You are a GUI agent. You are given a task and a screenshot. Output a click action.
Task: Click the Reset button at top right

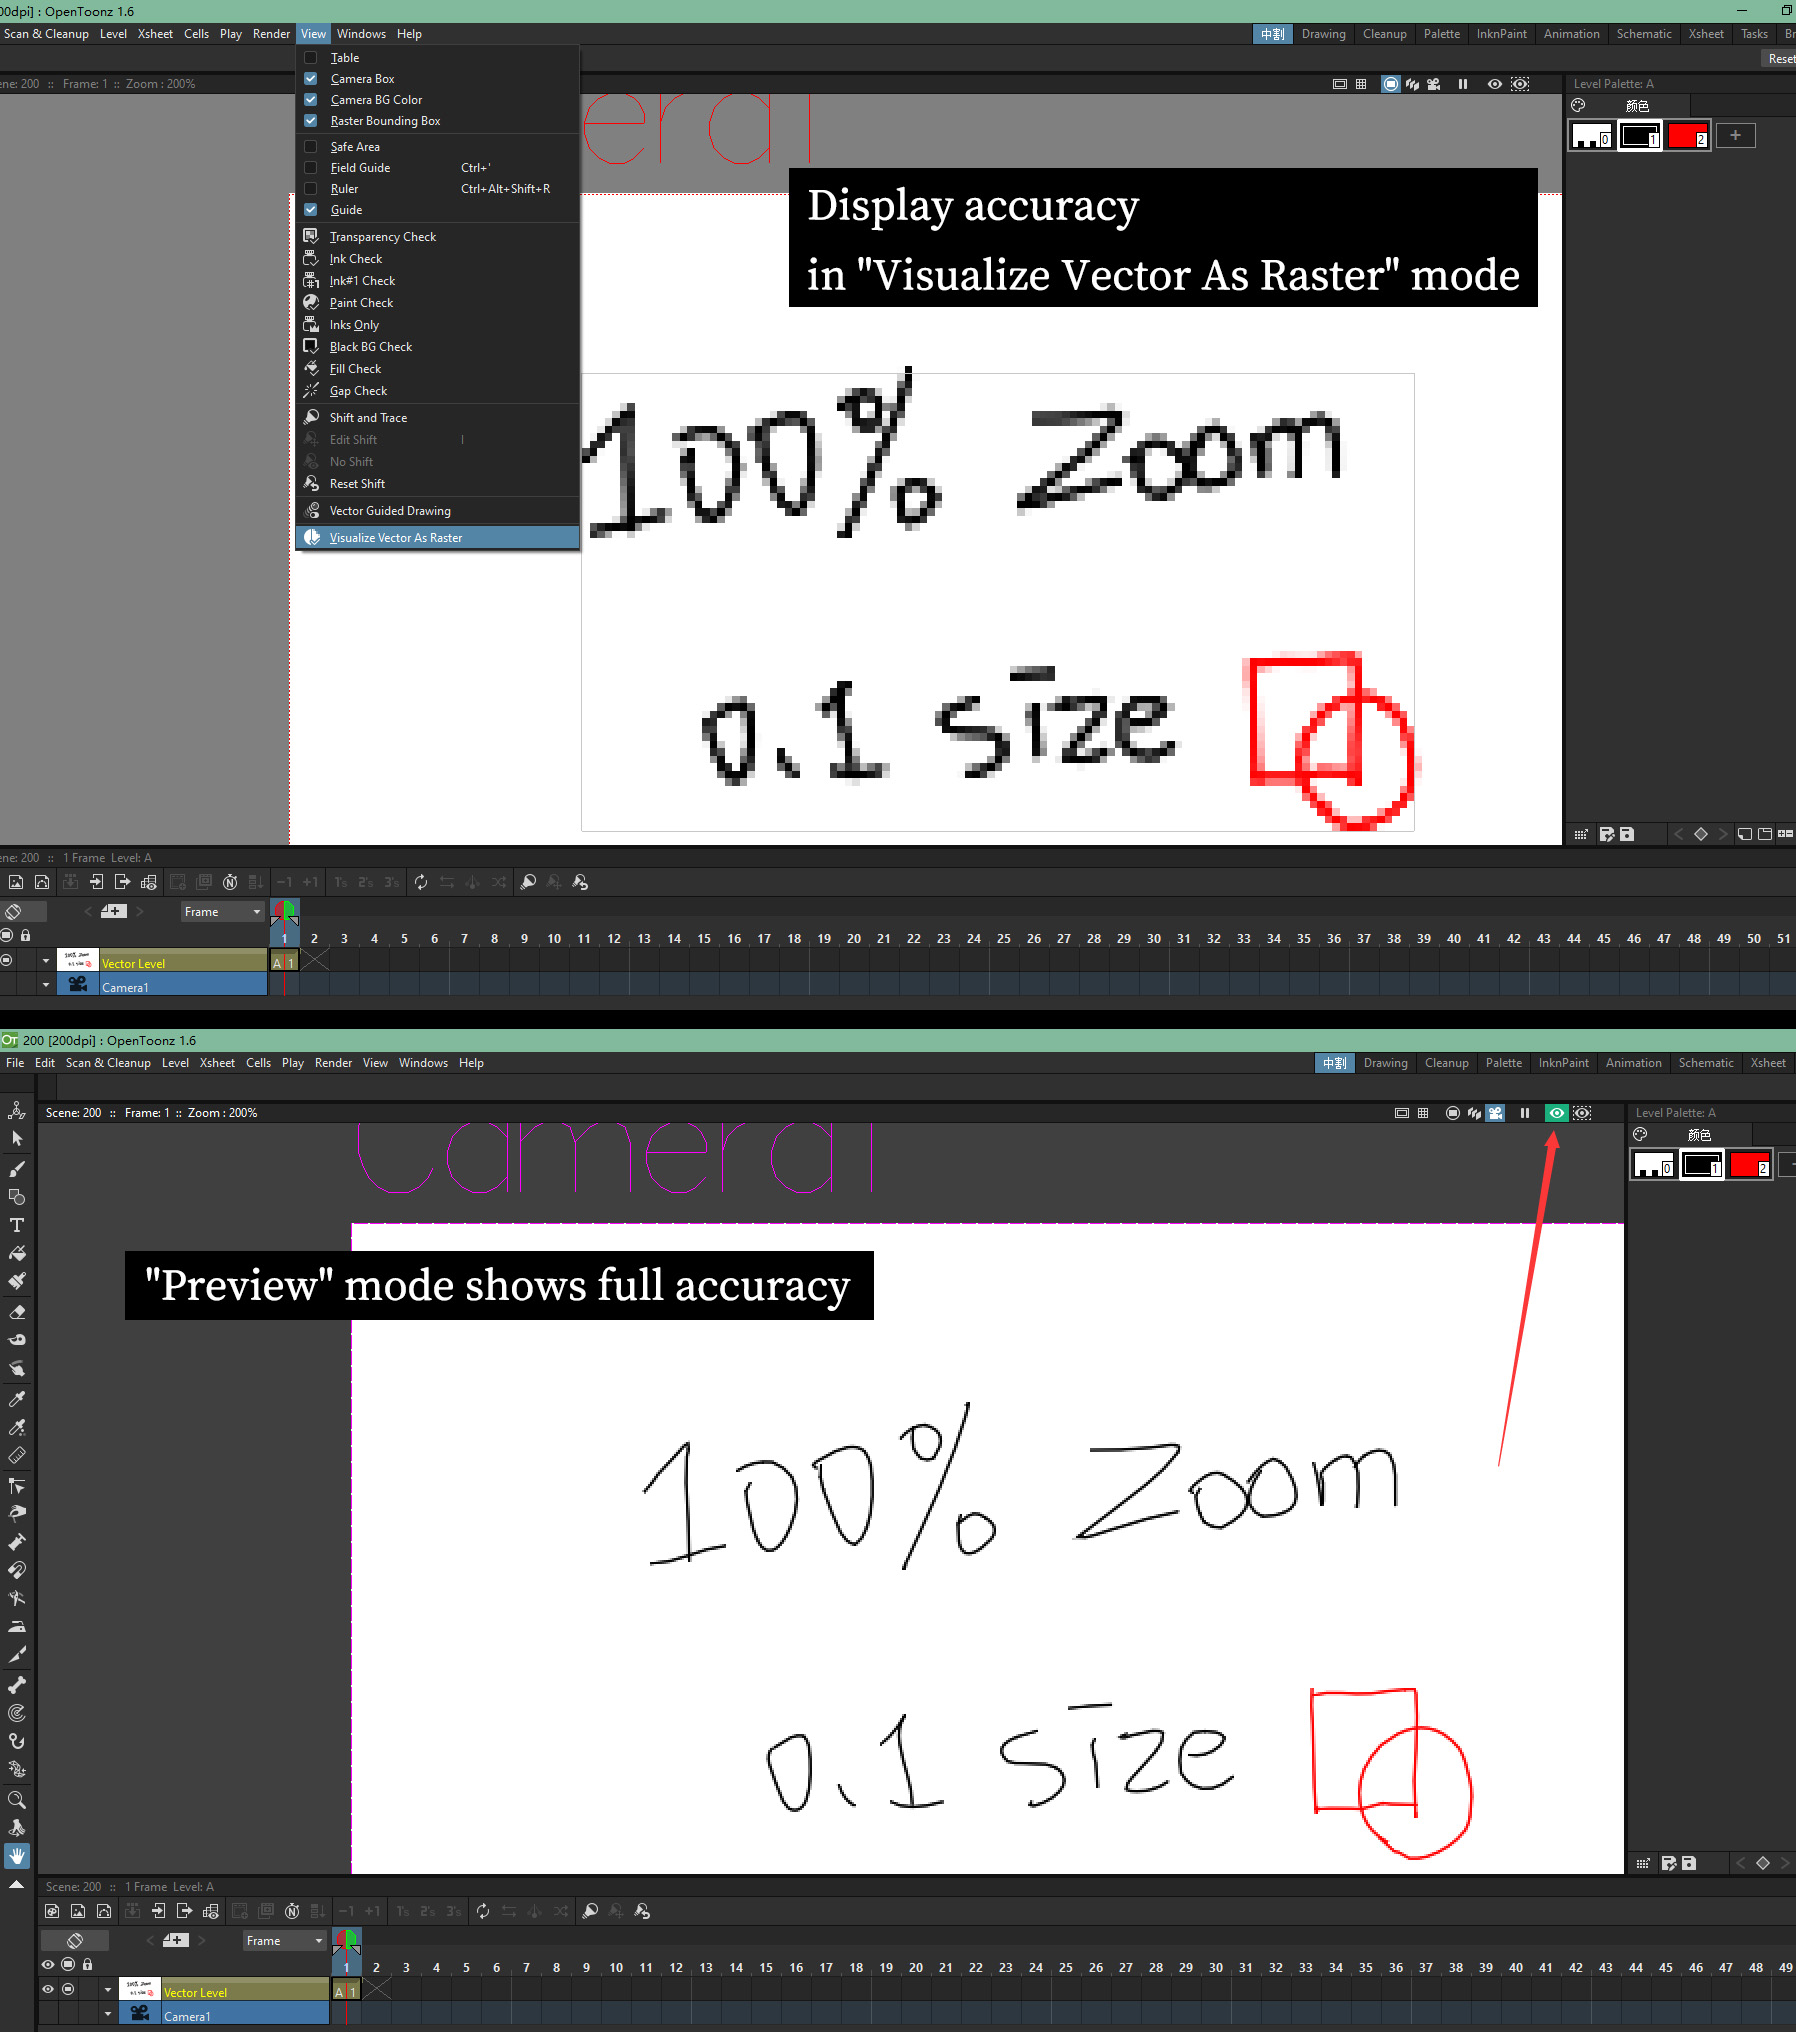click(x=1781, y=58)
